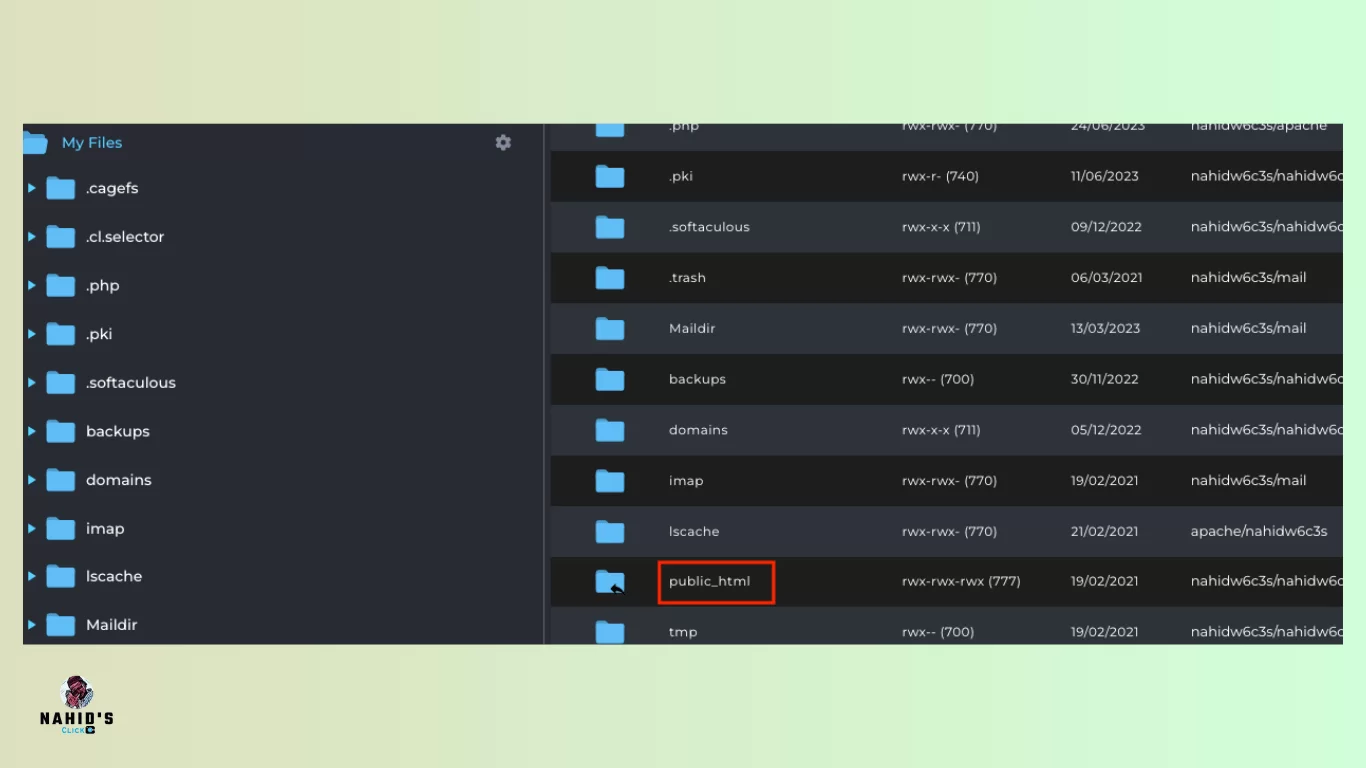Select .php folder icon in tree
Viewport: 1366px width, 768px height.
coord(61,286)
